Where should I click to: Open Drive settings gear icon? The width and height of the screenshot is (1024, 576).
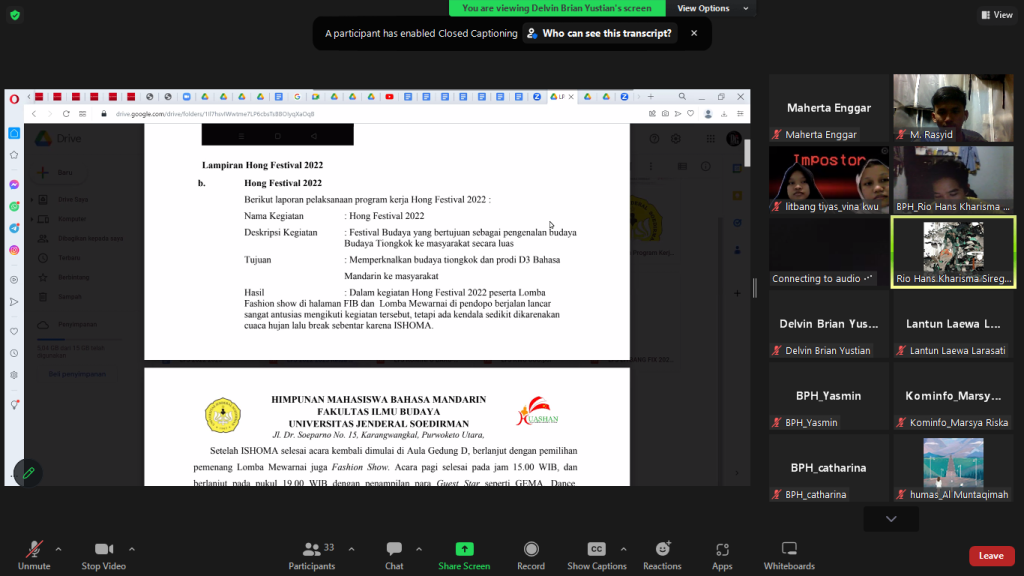676,138
